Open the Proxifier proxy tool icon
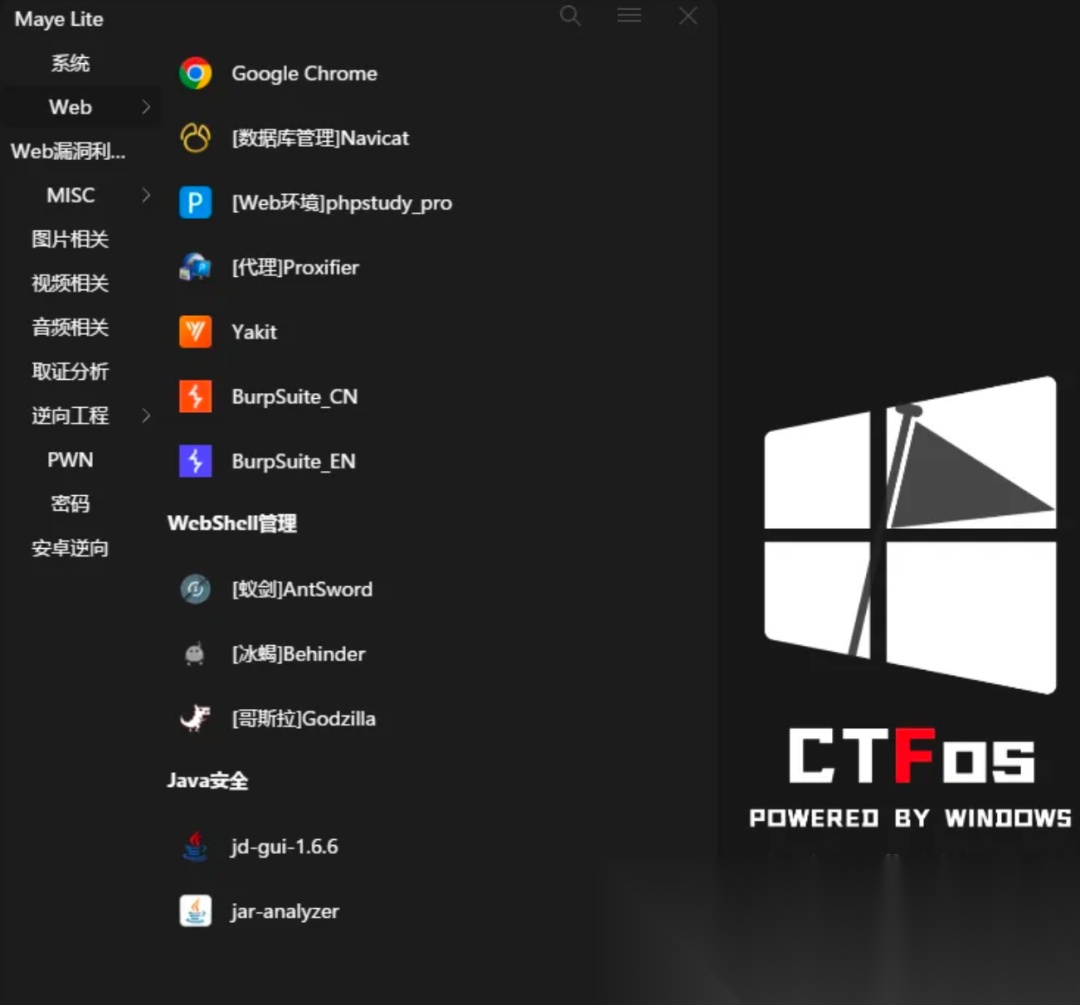Image resolution: width=1080 pixels, height=1005 pixels. tap(196, 267)
